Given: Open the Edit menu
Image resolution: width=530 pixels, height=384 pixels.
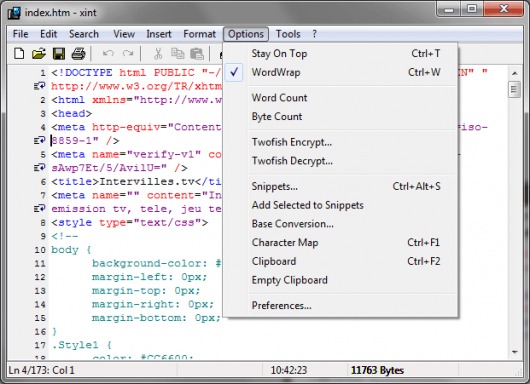Looking at the screenshot, I should coord(48,34).
